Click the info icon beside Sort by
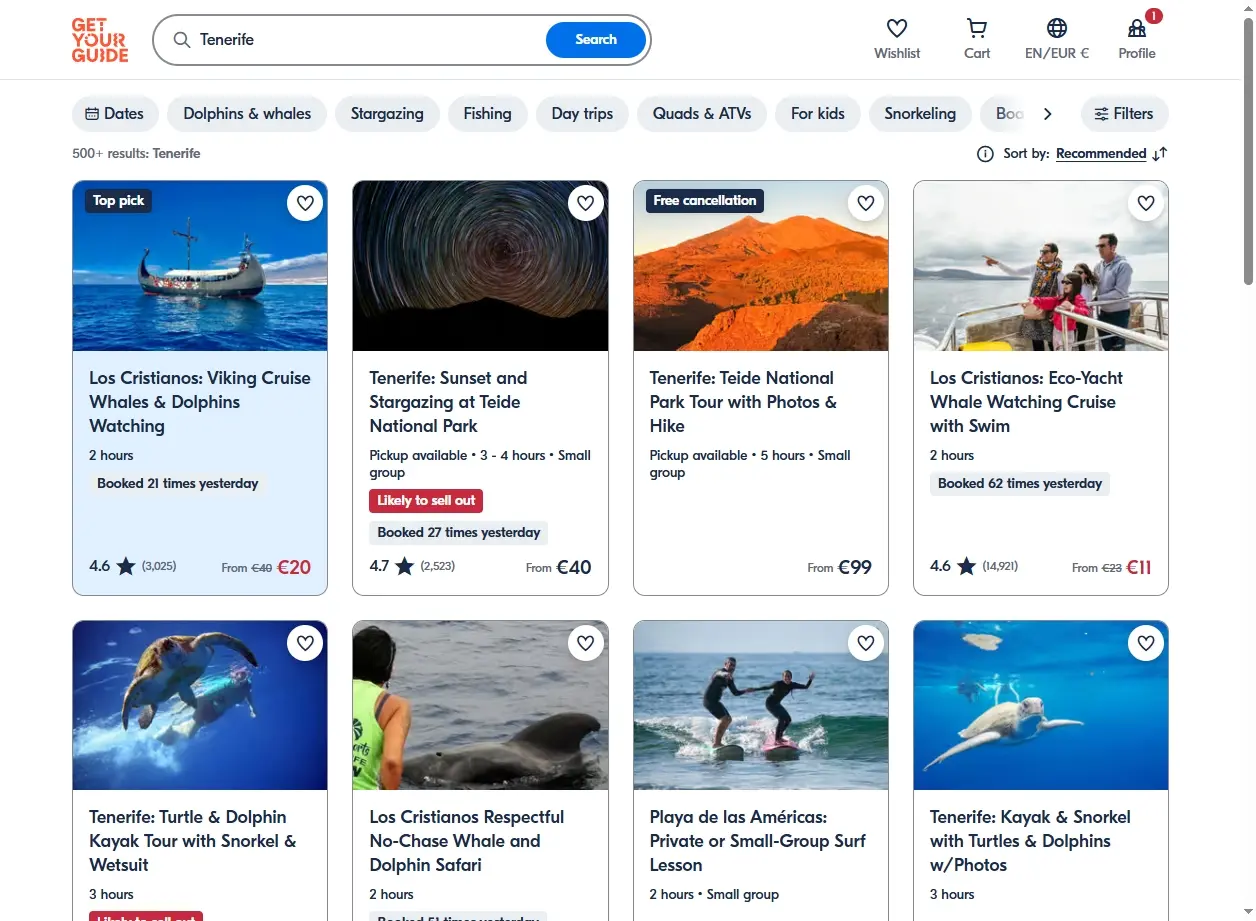The image size is (1256, 921). click(985, 154)
